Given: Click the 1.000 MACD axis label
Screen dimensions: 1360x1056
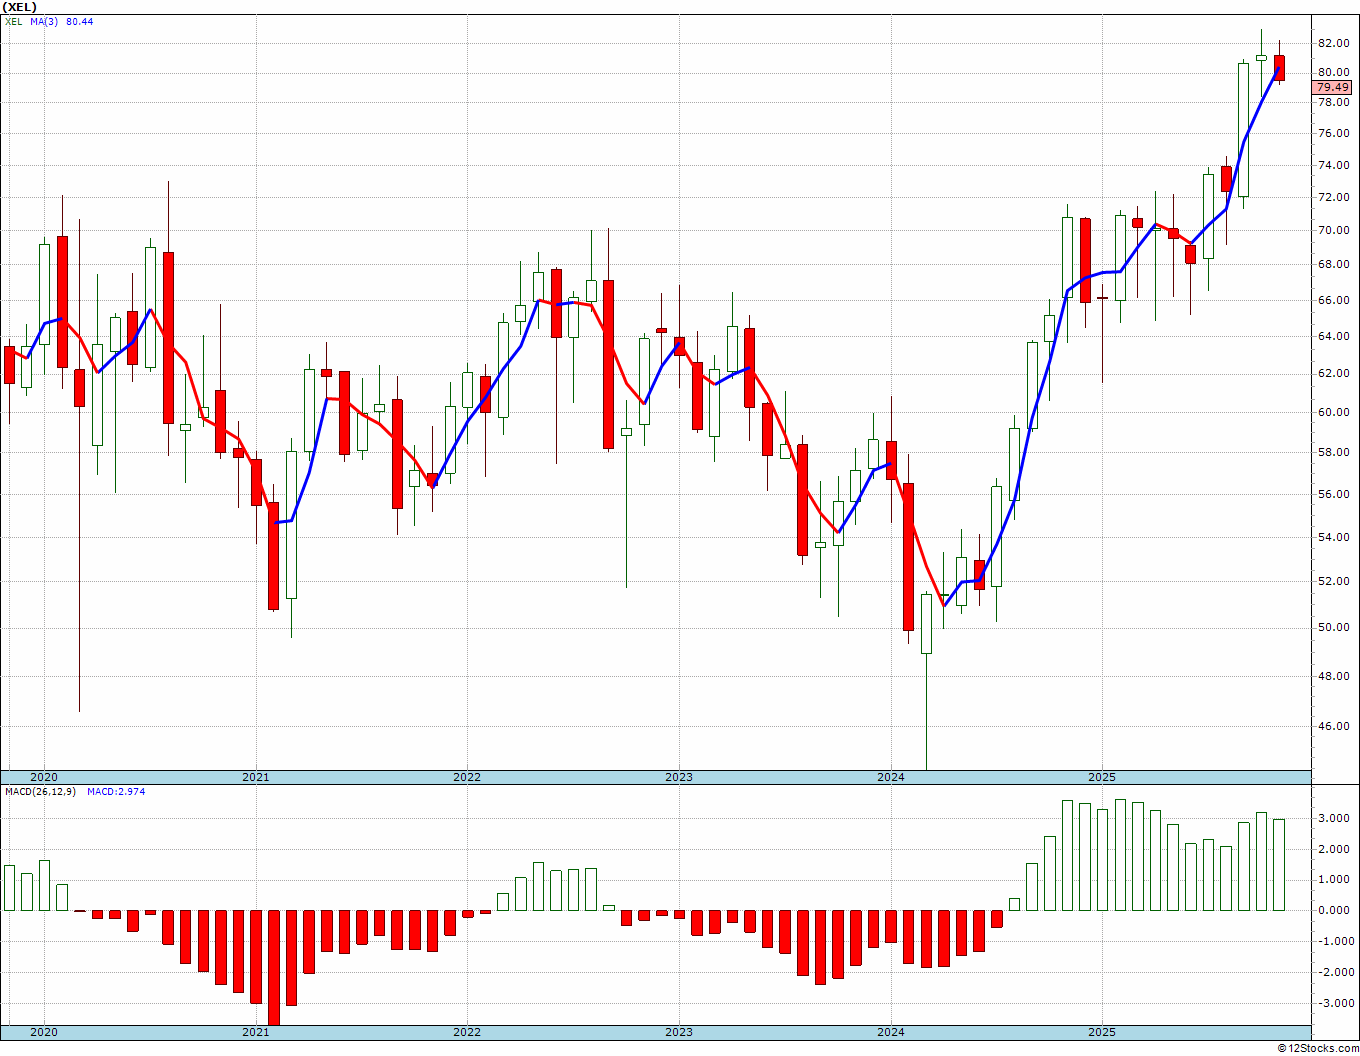Looking at the screenshot, I should click(x=1335, y=880).
